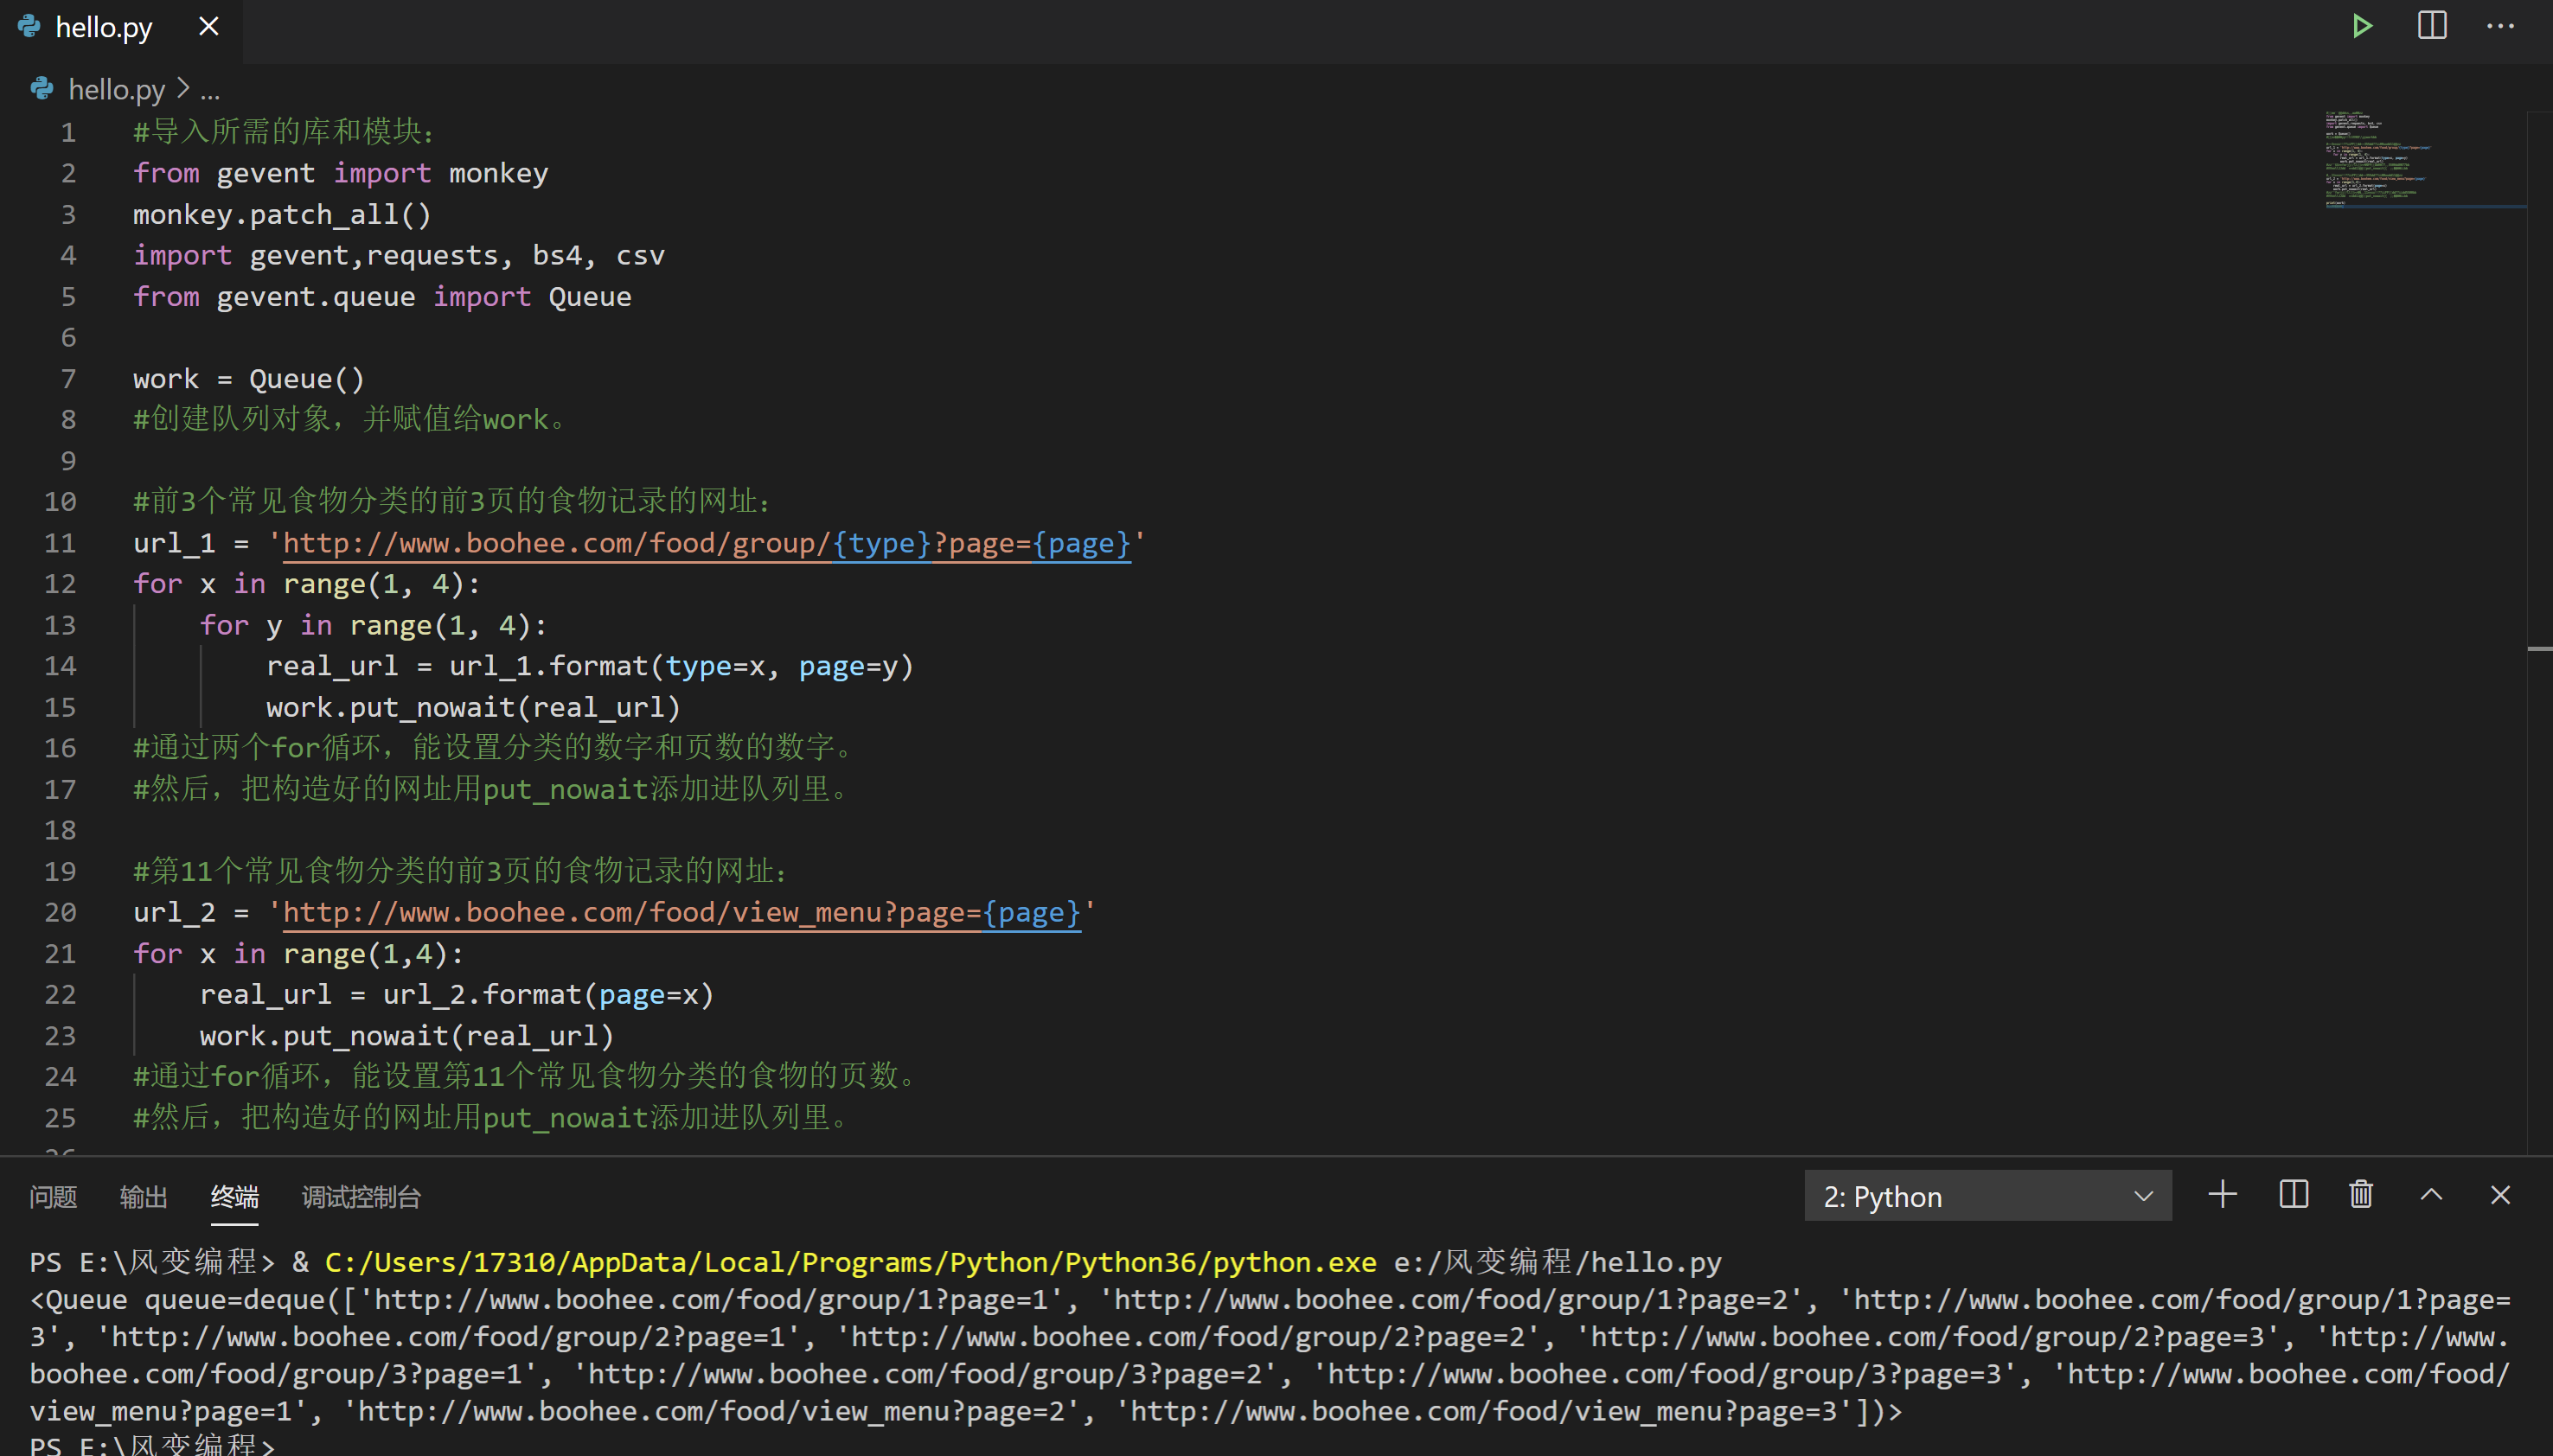Open the terminal selector dropdown '2: Python'
The height and width of the screenshot is (1456, 2553).
pos(1987,1196)
